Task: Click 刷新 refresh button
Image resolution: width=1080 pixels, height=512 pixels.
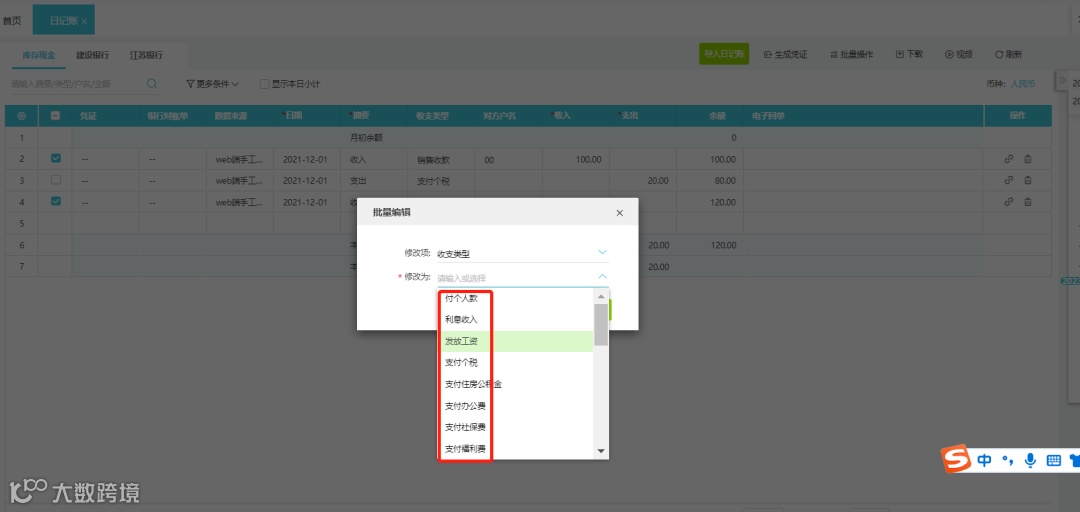Action: (x=1008, y=54)
